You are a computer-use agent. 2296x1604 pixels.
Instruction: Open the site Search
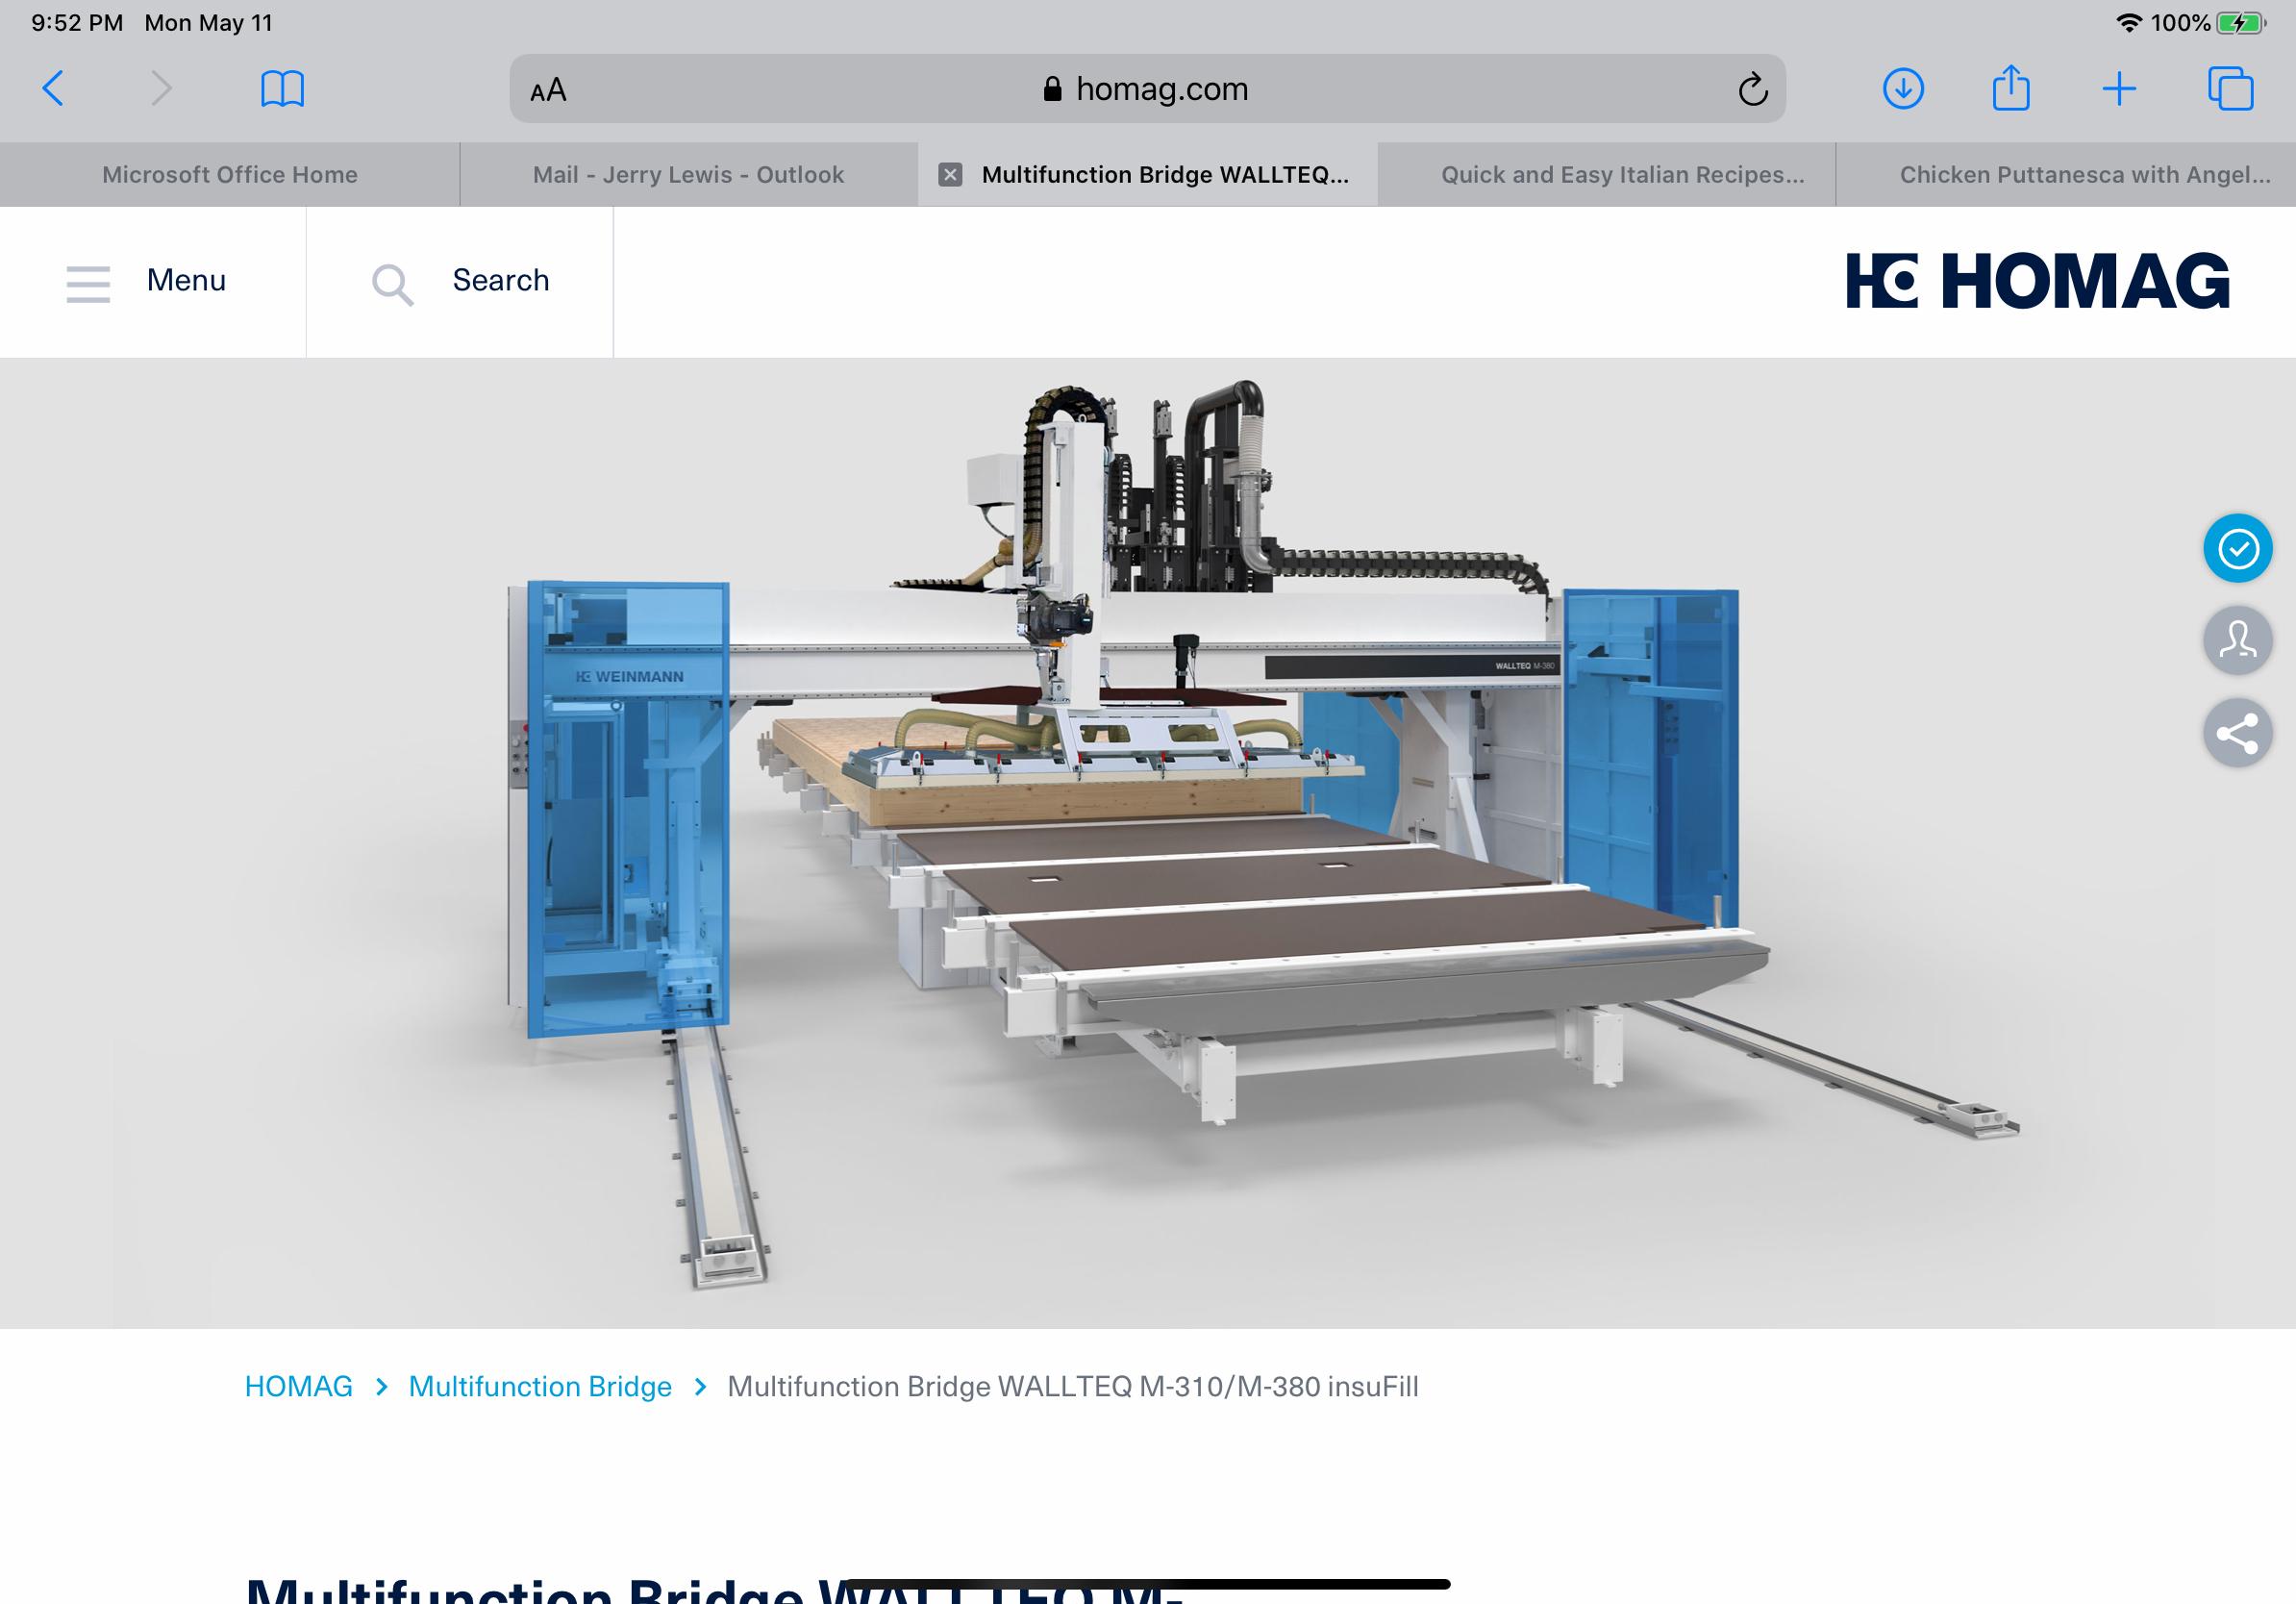(461, 281)
